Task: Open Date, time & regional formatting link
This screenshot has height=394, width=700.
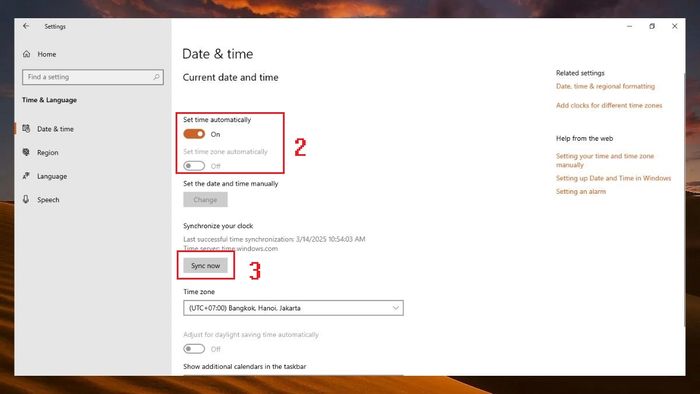Action: tap(605, 86)
